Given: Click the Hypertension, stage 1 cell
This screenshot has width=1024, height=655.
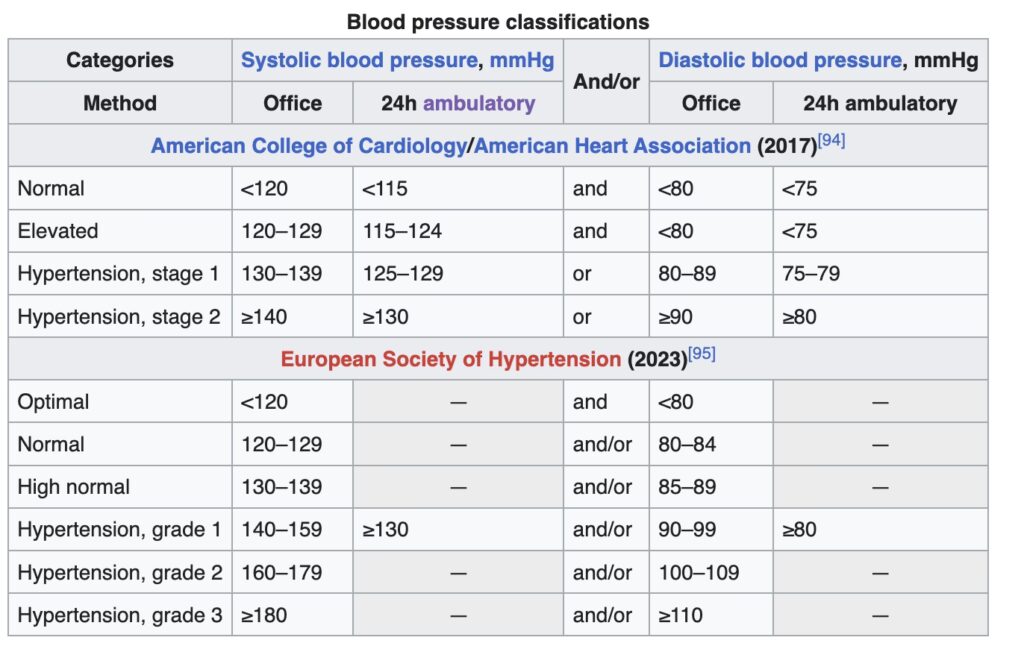Looking at the screenshot, I should tap(118, 273).
